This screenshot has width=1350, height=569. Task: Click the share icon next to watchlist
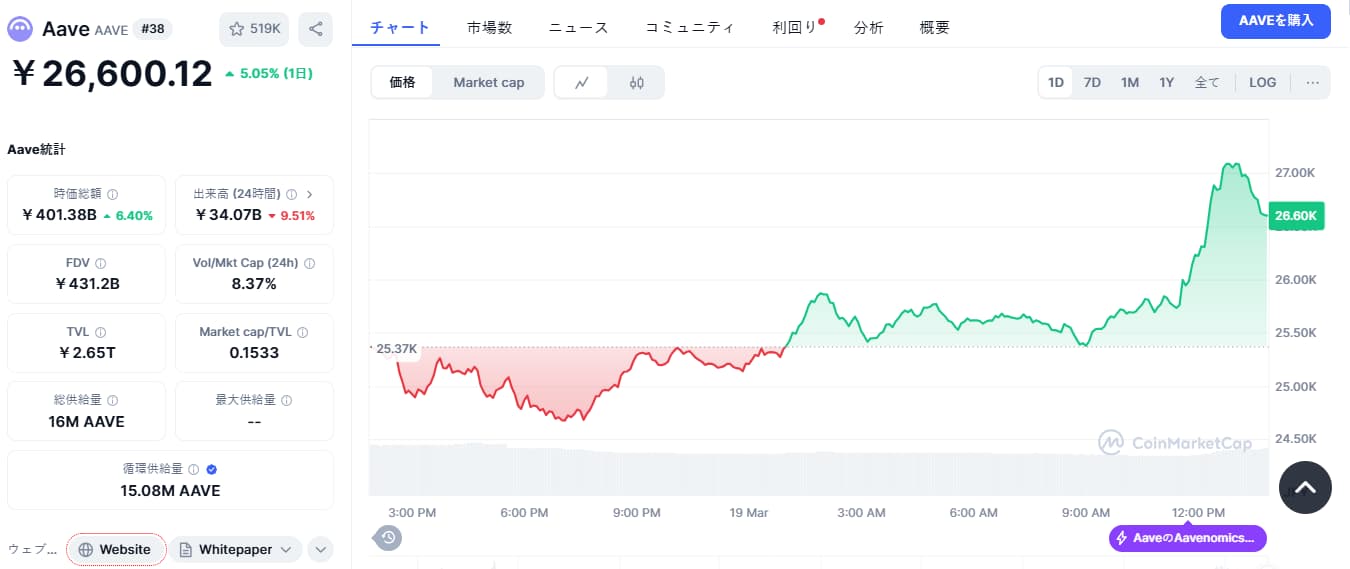315,29
